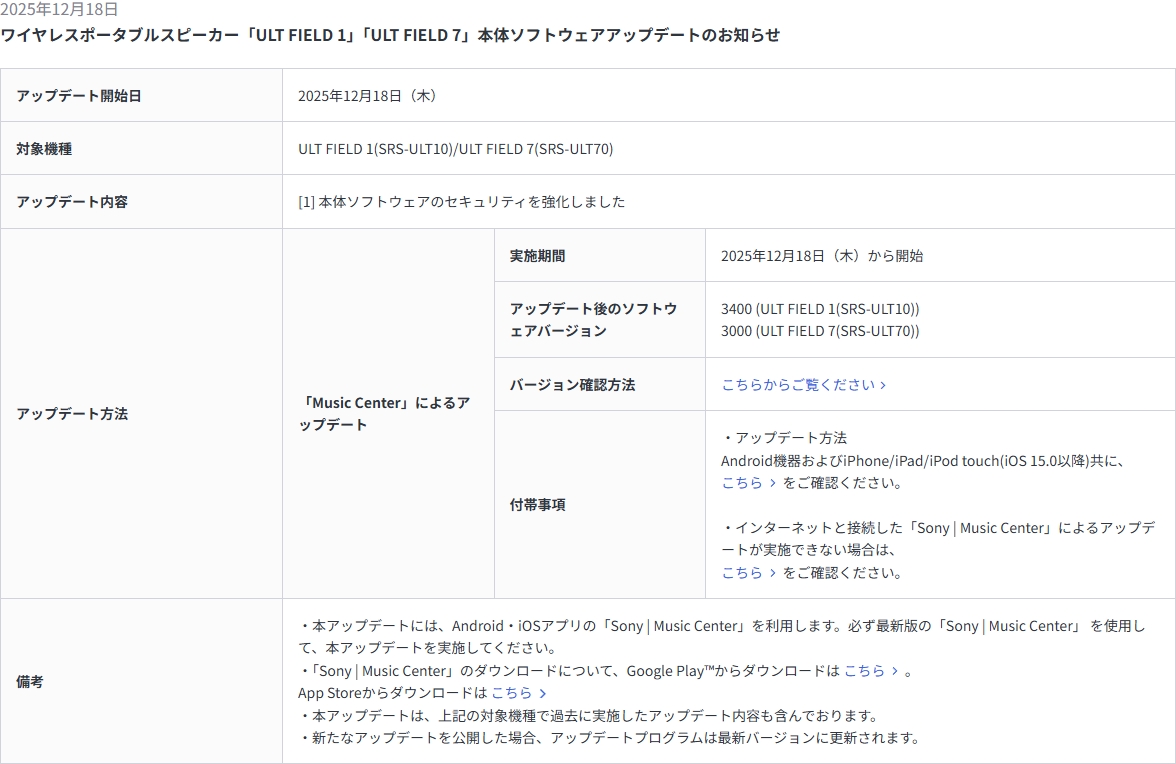Open the version check method link
Screen dimensions: 1176x764
click(803, 385)
